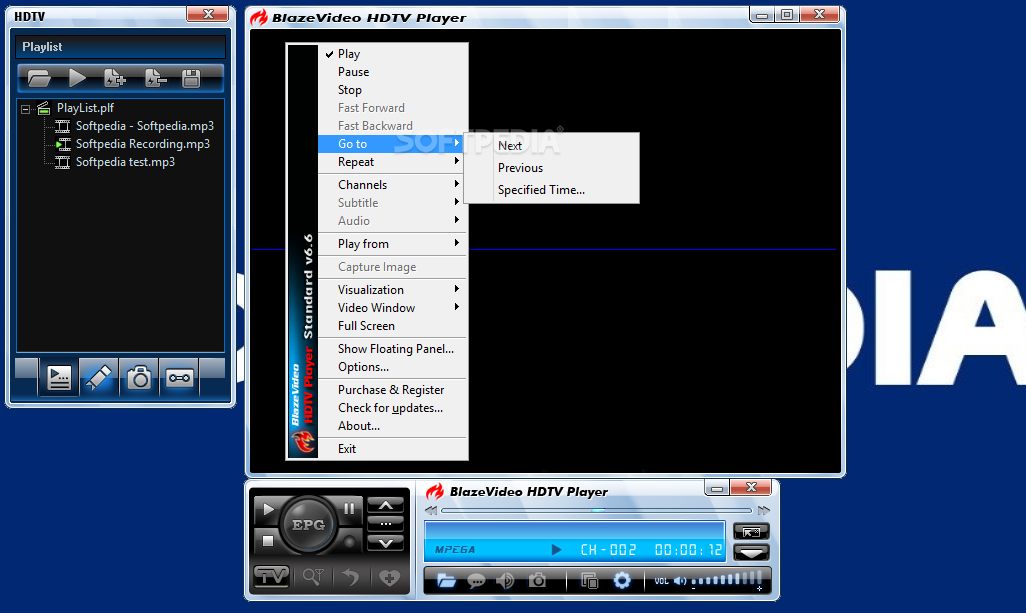Viewport: 1026px width, 613px height.
Task: Open the captured images camera tab in HDTV panel
Action: 139,377
